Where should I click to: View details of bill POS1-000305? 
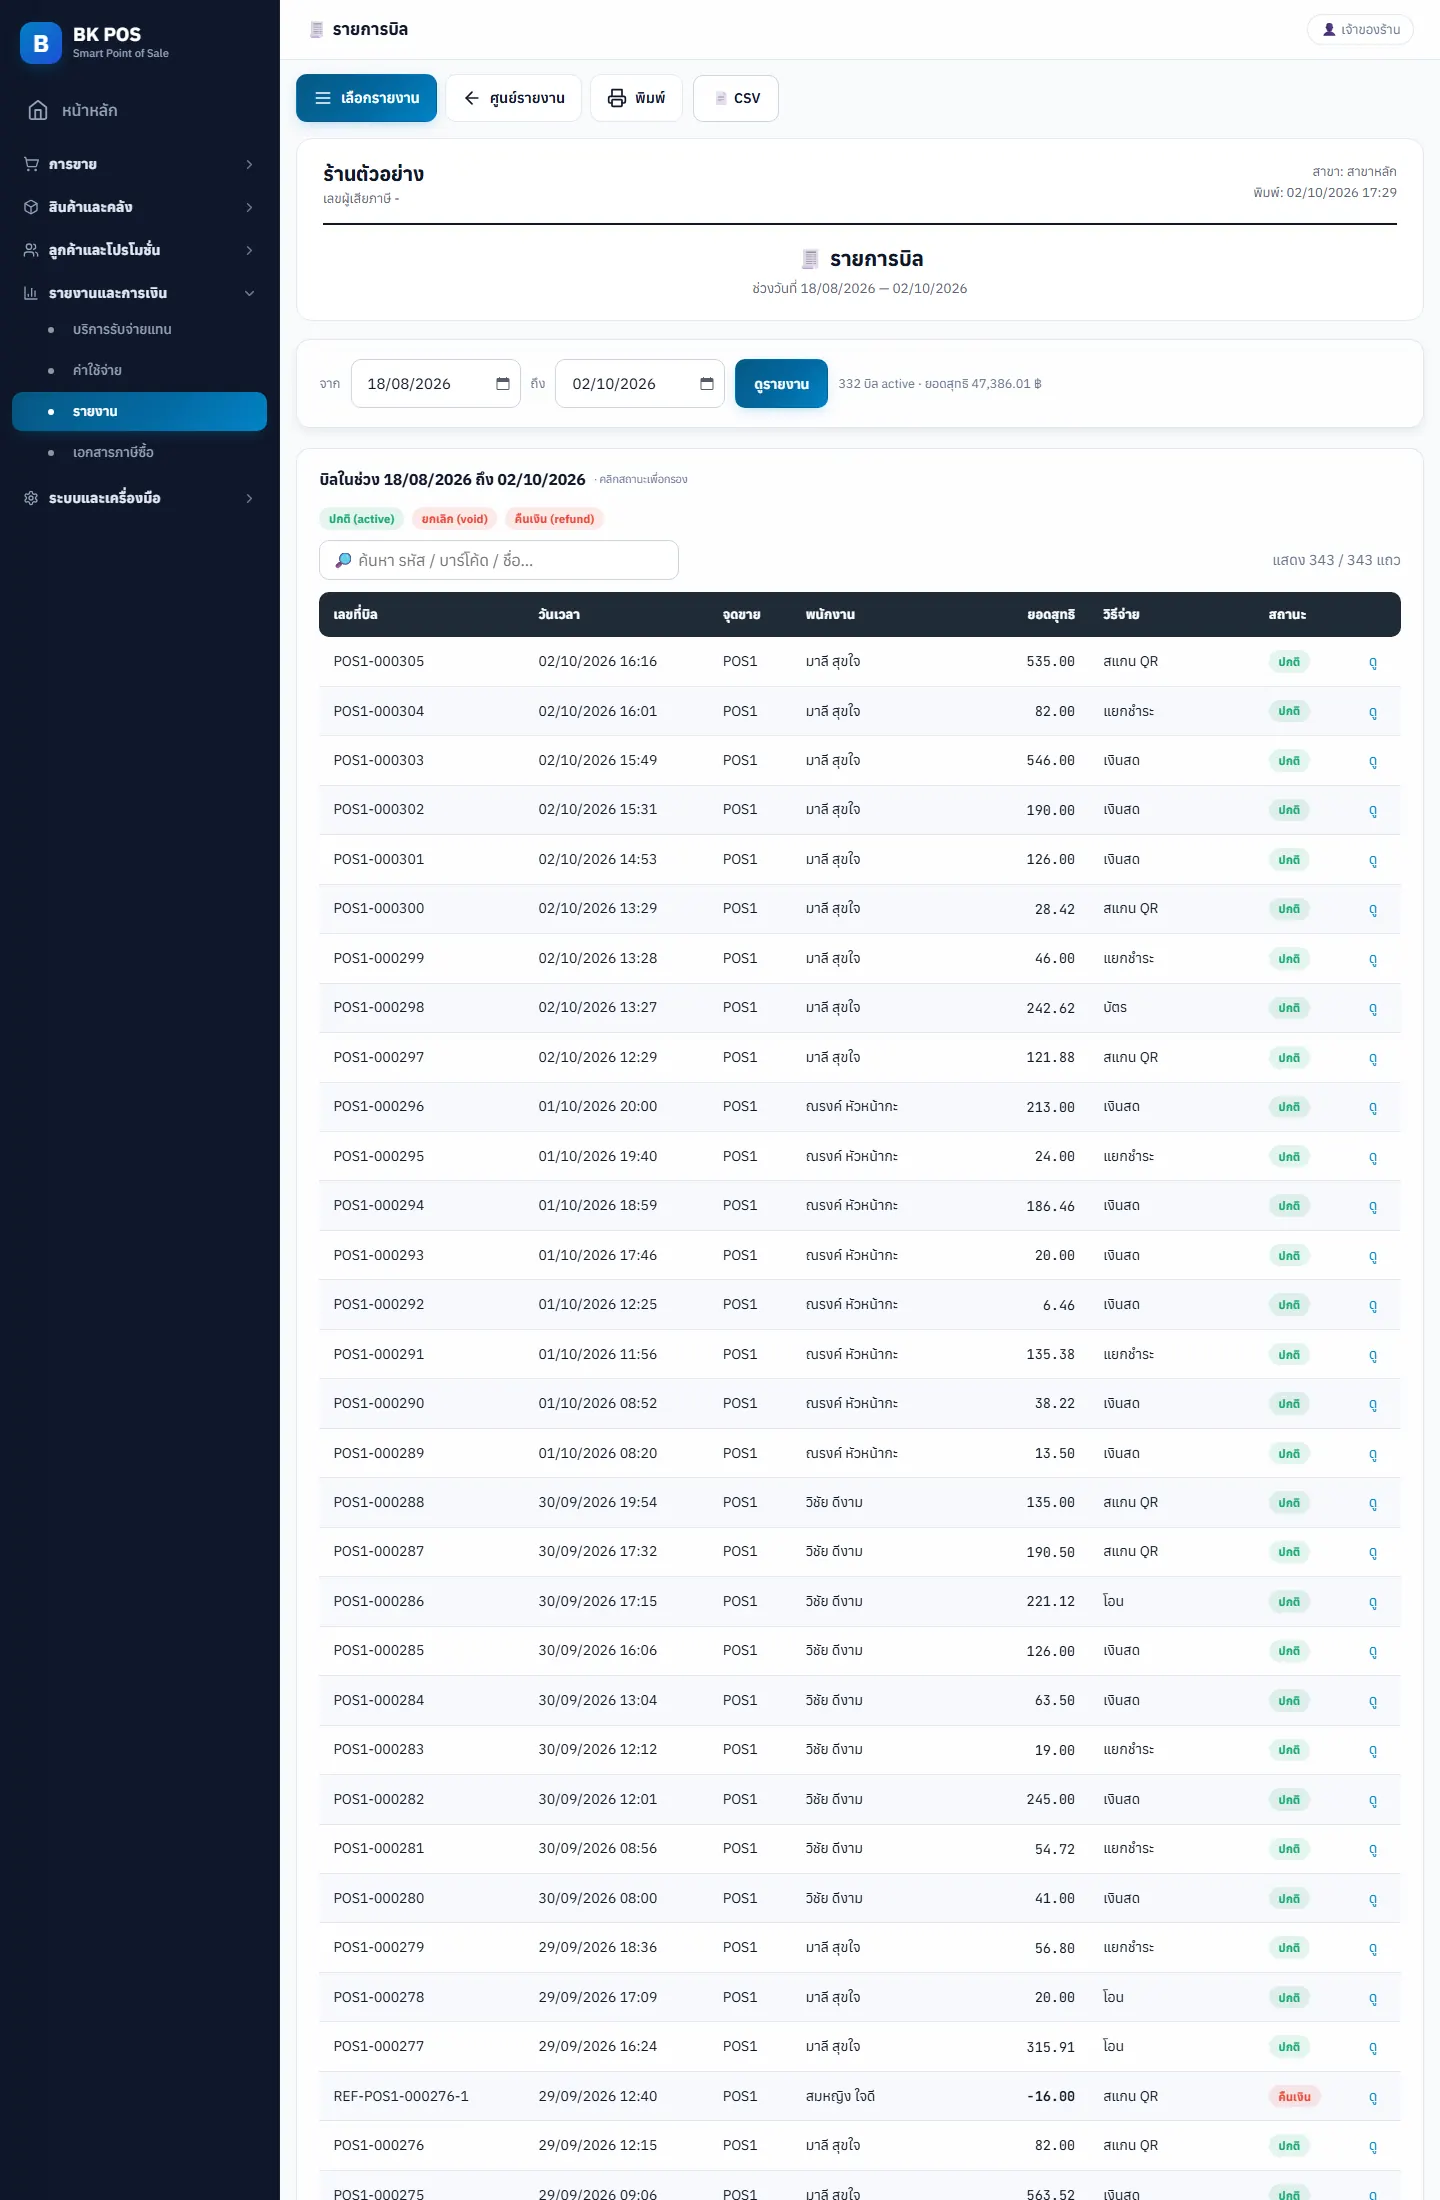point(1373,662)
